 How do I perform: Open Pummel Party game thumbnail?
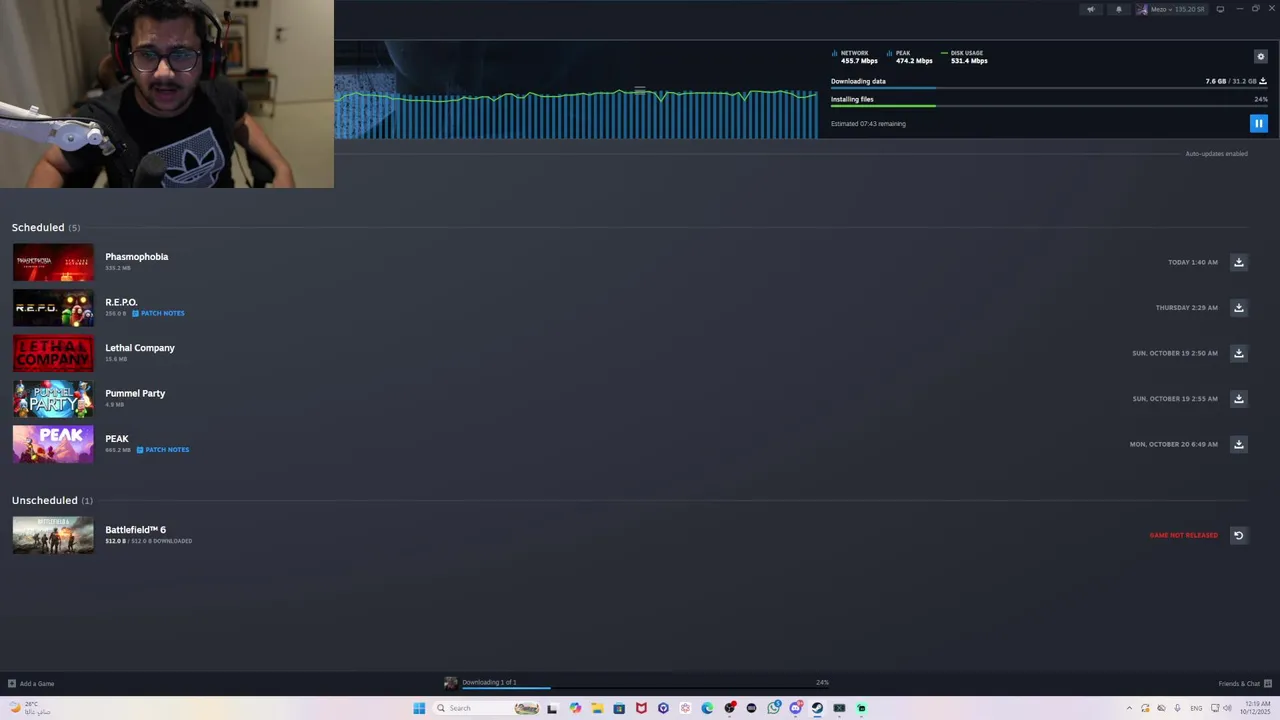(53, 399)
